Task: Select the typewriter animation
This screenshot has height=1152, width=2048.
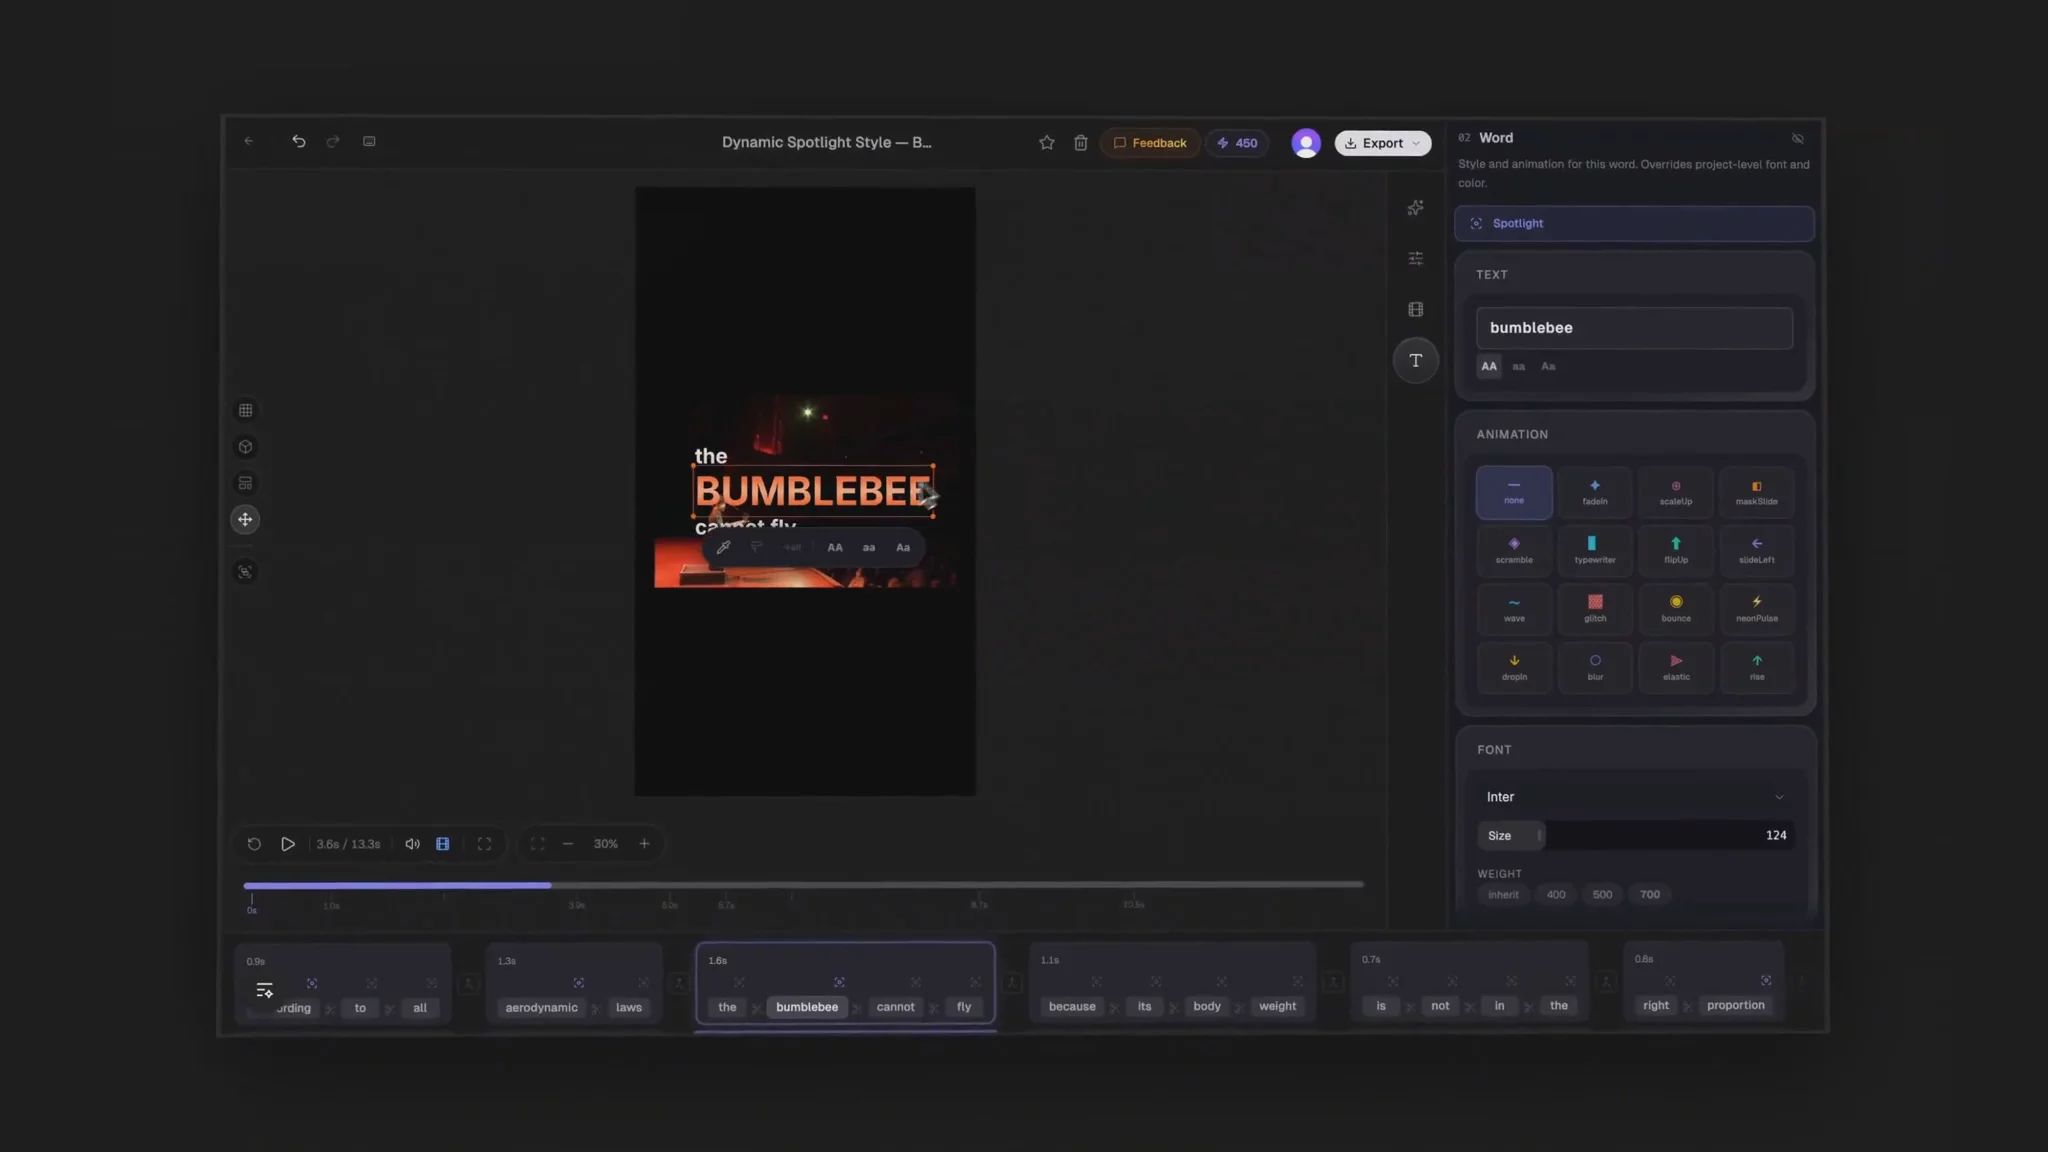Action: [1595, 550]
